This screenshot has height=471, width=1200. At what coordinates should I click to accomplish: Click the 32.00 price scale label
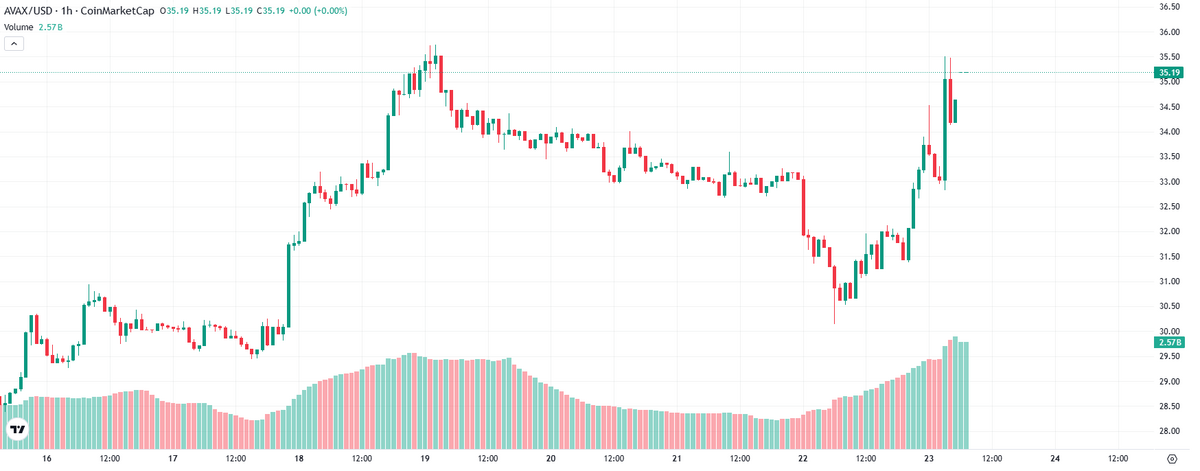pyautogui.click(x=1171, y=232)
